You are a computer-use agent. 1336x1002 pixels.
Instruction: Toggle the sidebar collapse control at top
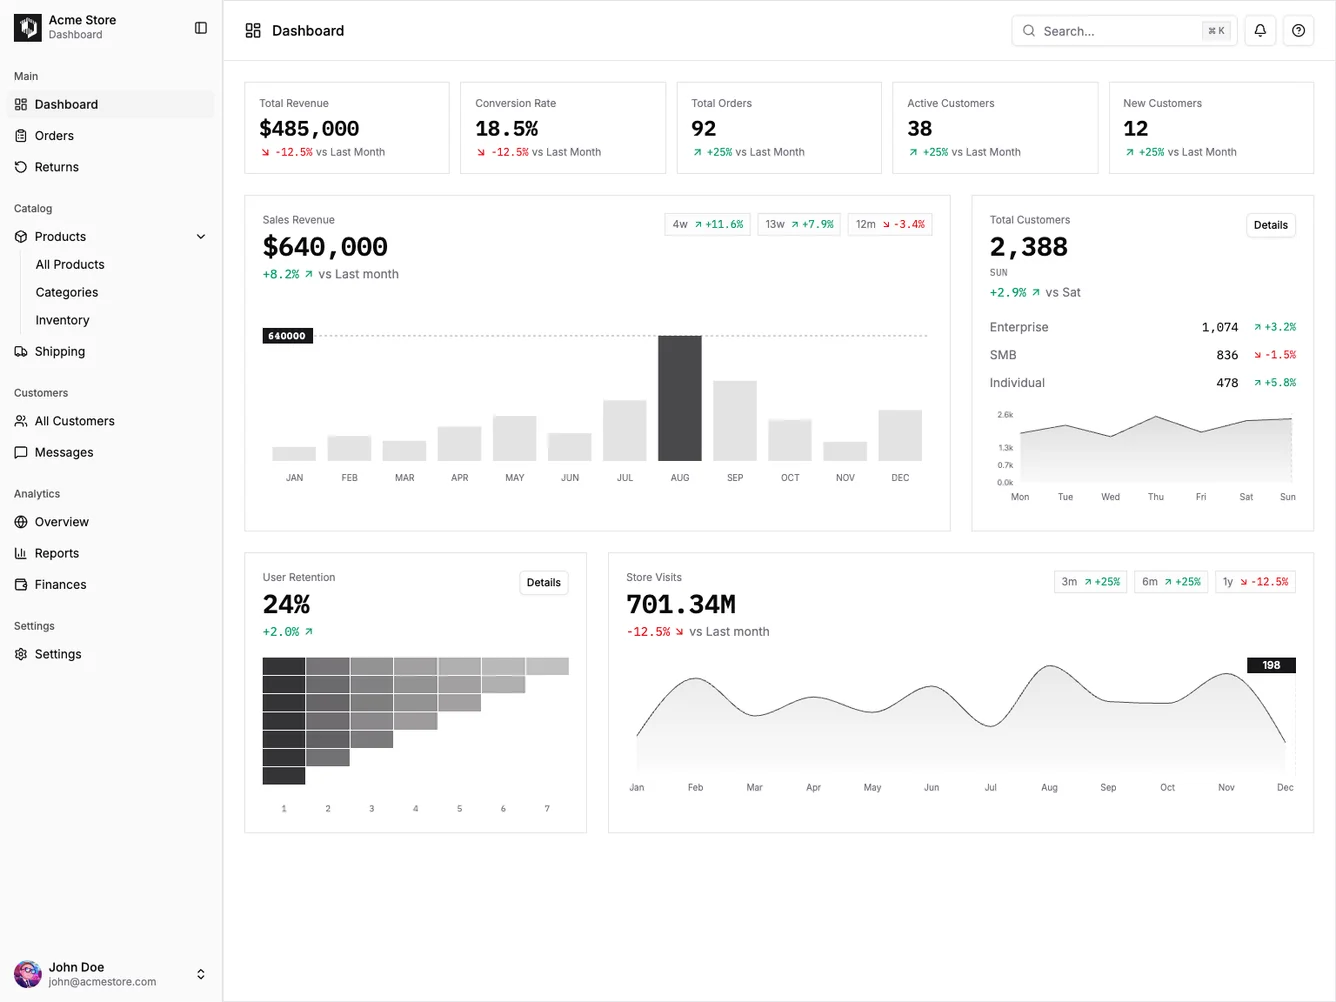pyautogui.click(x=200, y=28)
